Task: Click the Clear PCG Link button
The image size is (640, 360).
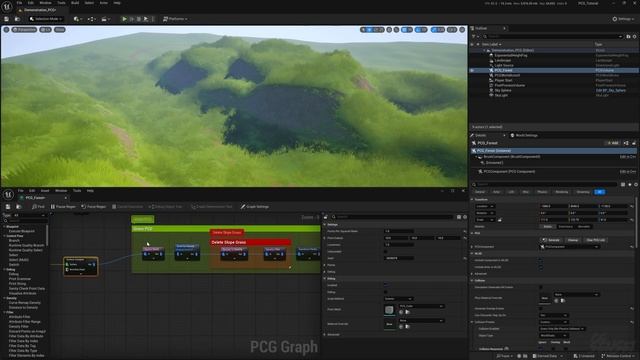Action: click(x=595, y=240)
